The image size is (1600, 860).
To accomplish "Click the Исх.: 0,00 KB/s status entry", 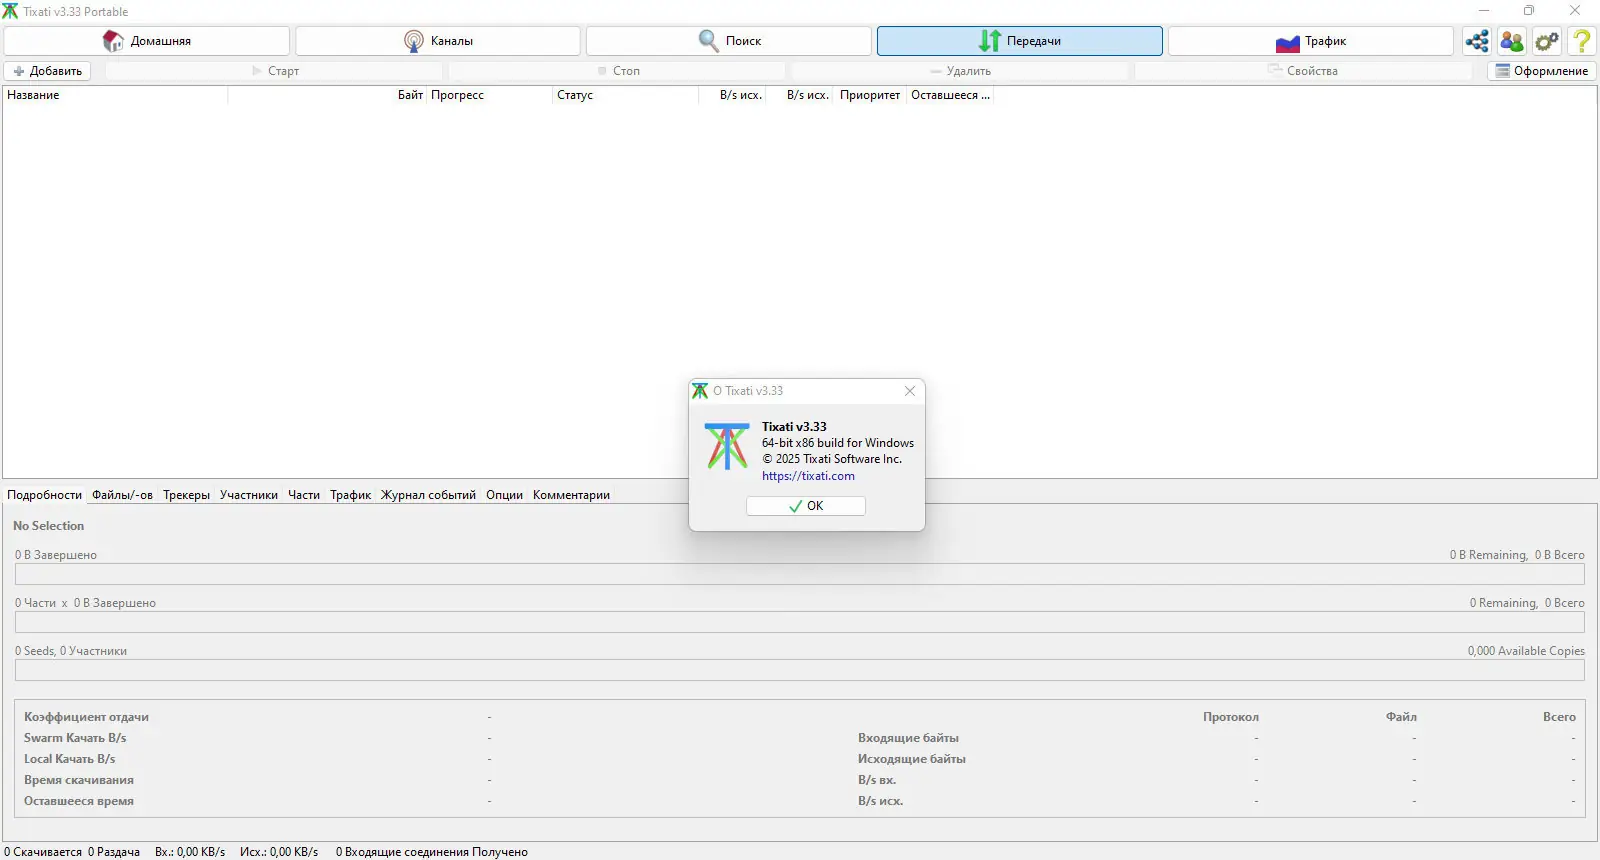I will (x=279, y=852).
